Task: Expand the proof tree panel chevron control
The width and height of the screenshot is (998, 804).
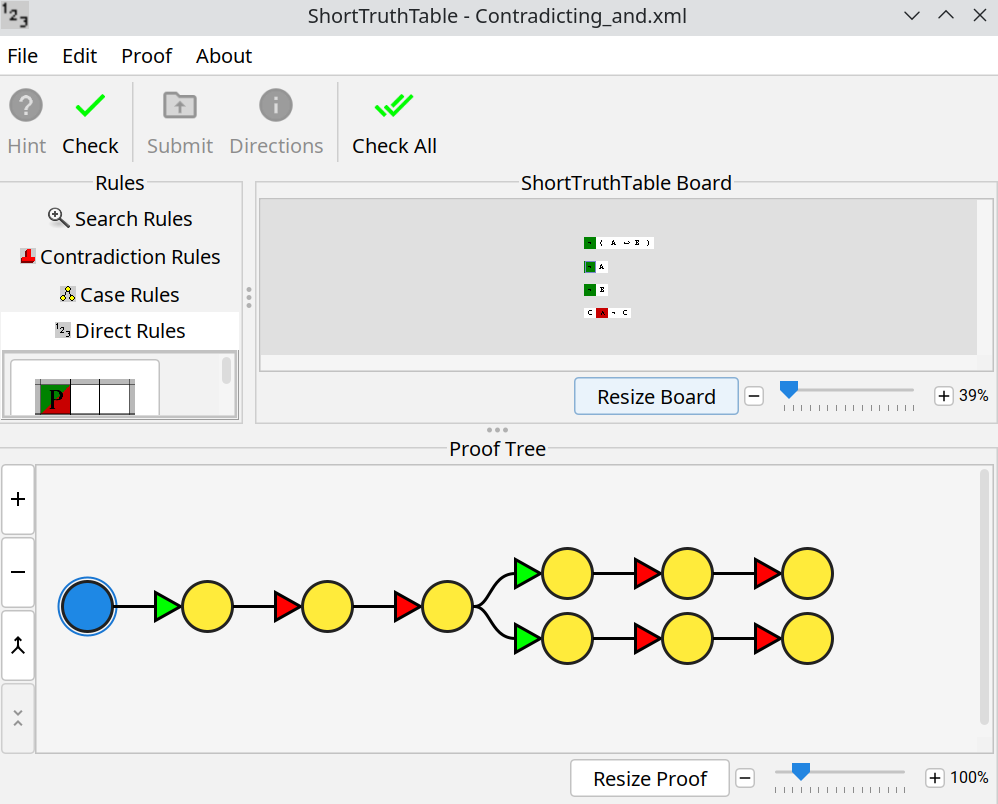Action: tap(18, 717)
